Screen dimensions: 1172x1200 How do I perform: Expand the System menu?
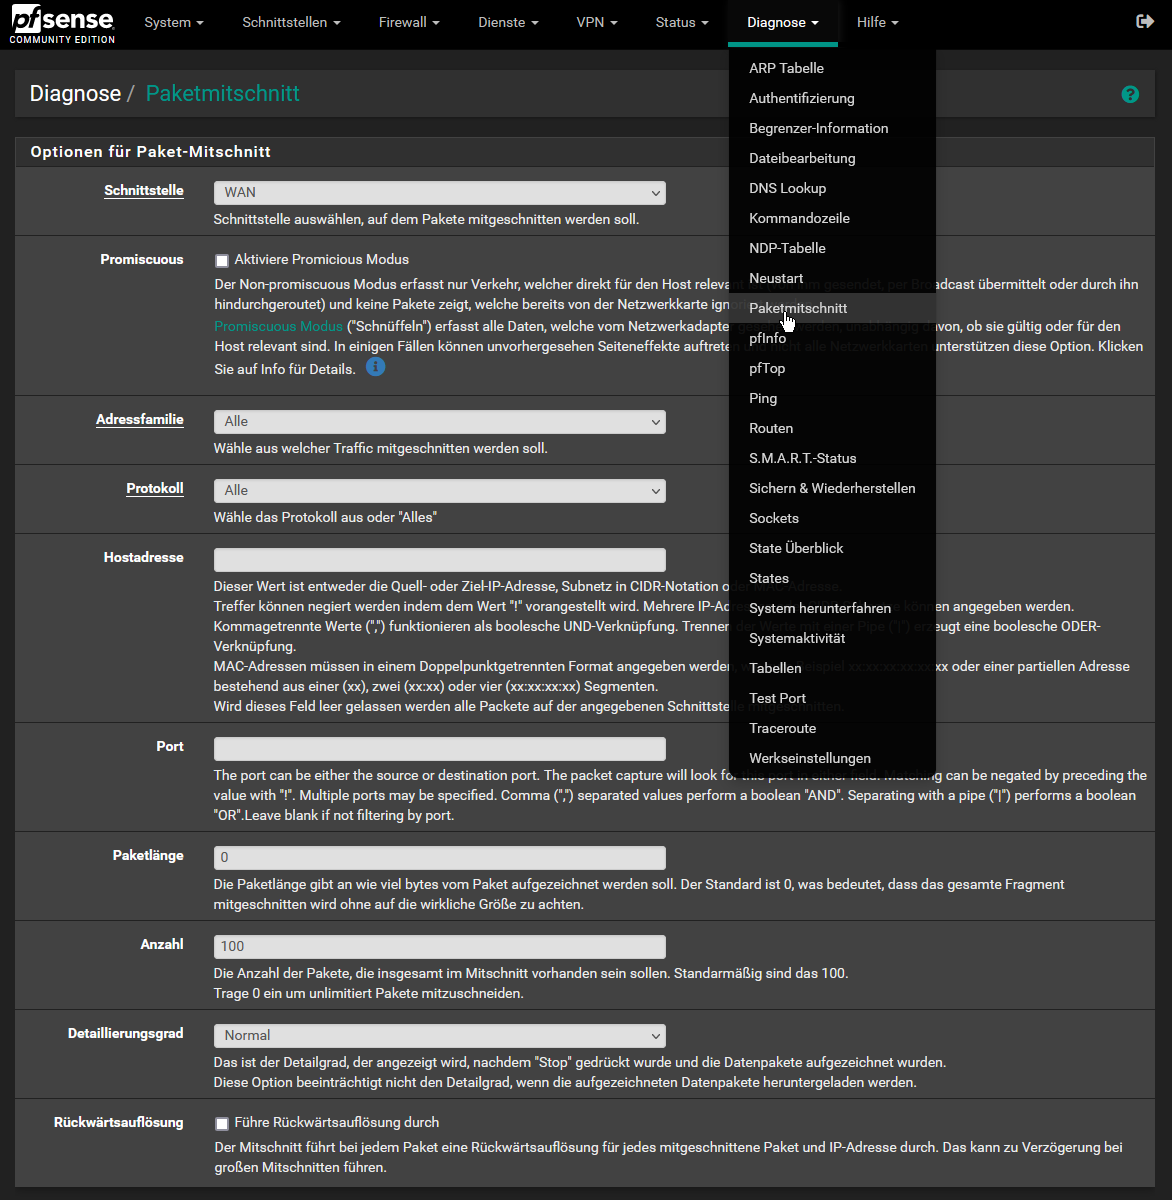pyautogui.click(x=174, y=22)
